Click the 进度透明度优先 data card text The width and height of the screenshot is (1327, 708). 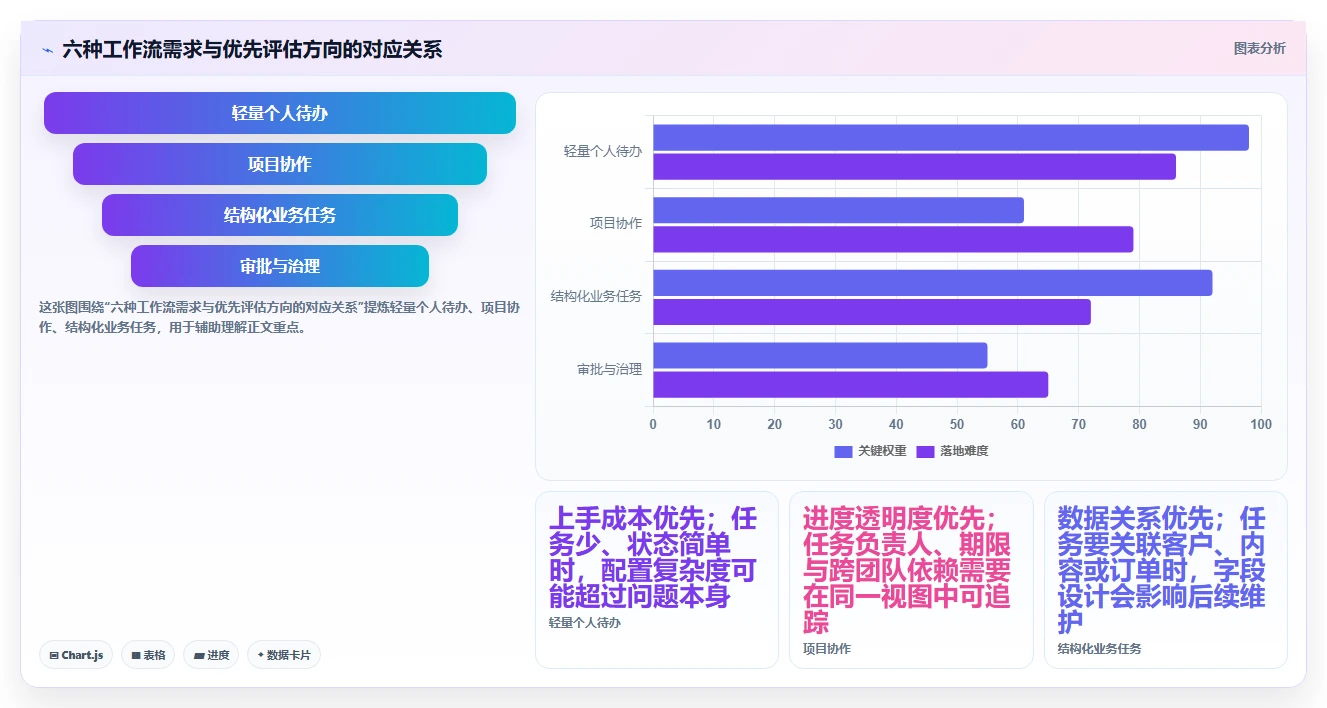[907, 571]
